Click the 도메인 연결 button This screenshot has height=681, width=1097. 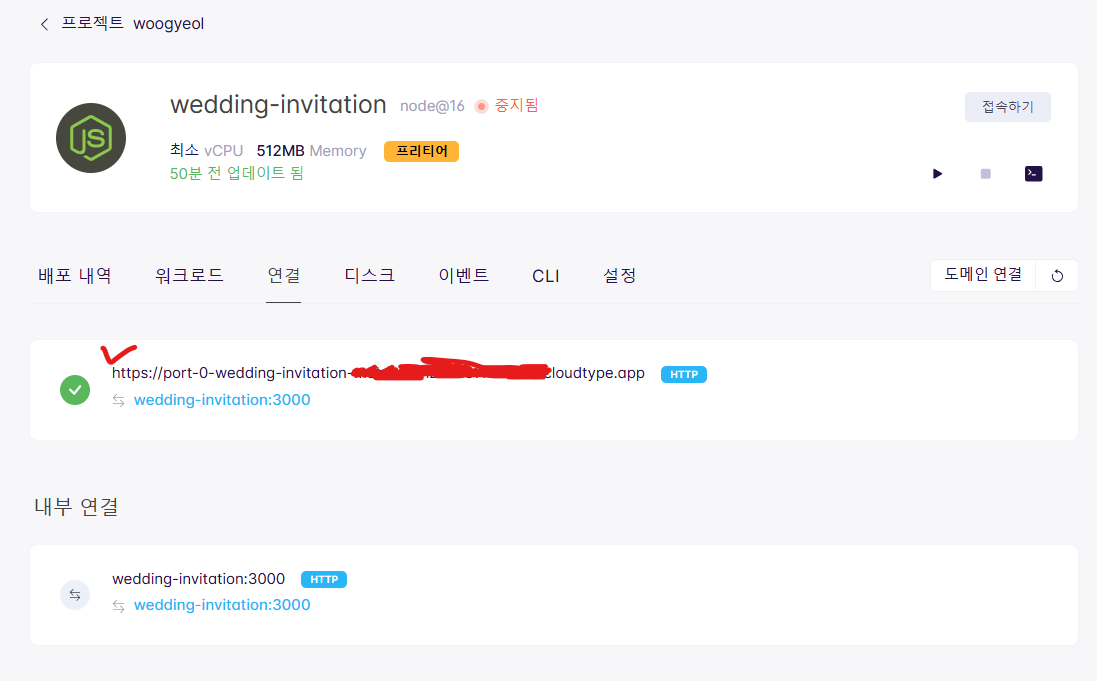(983, 274)
